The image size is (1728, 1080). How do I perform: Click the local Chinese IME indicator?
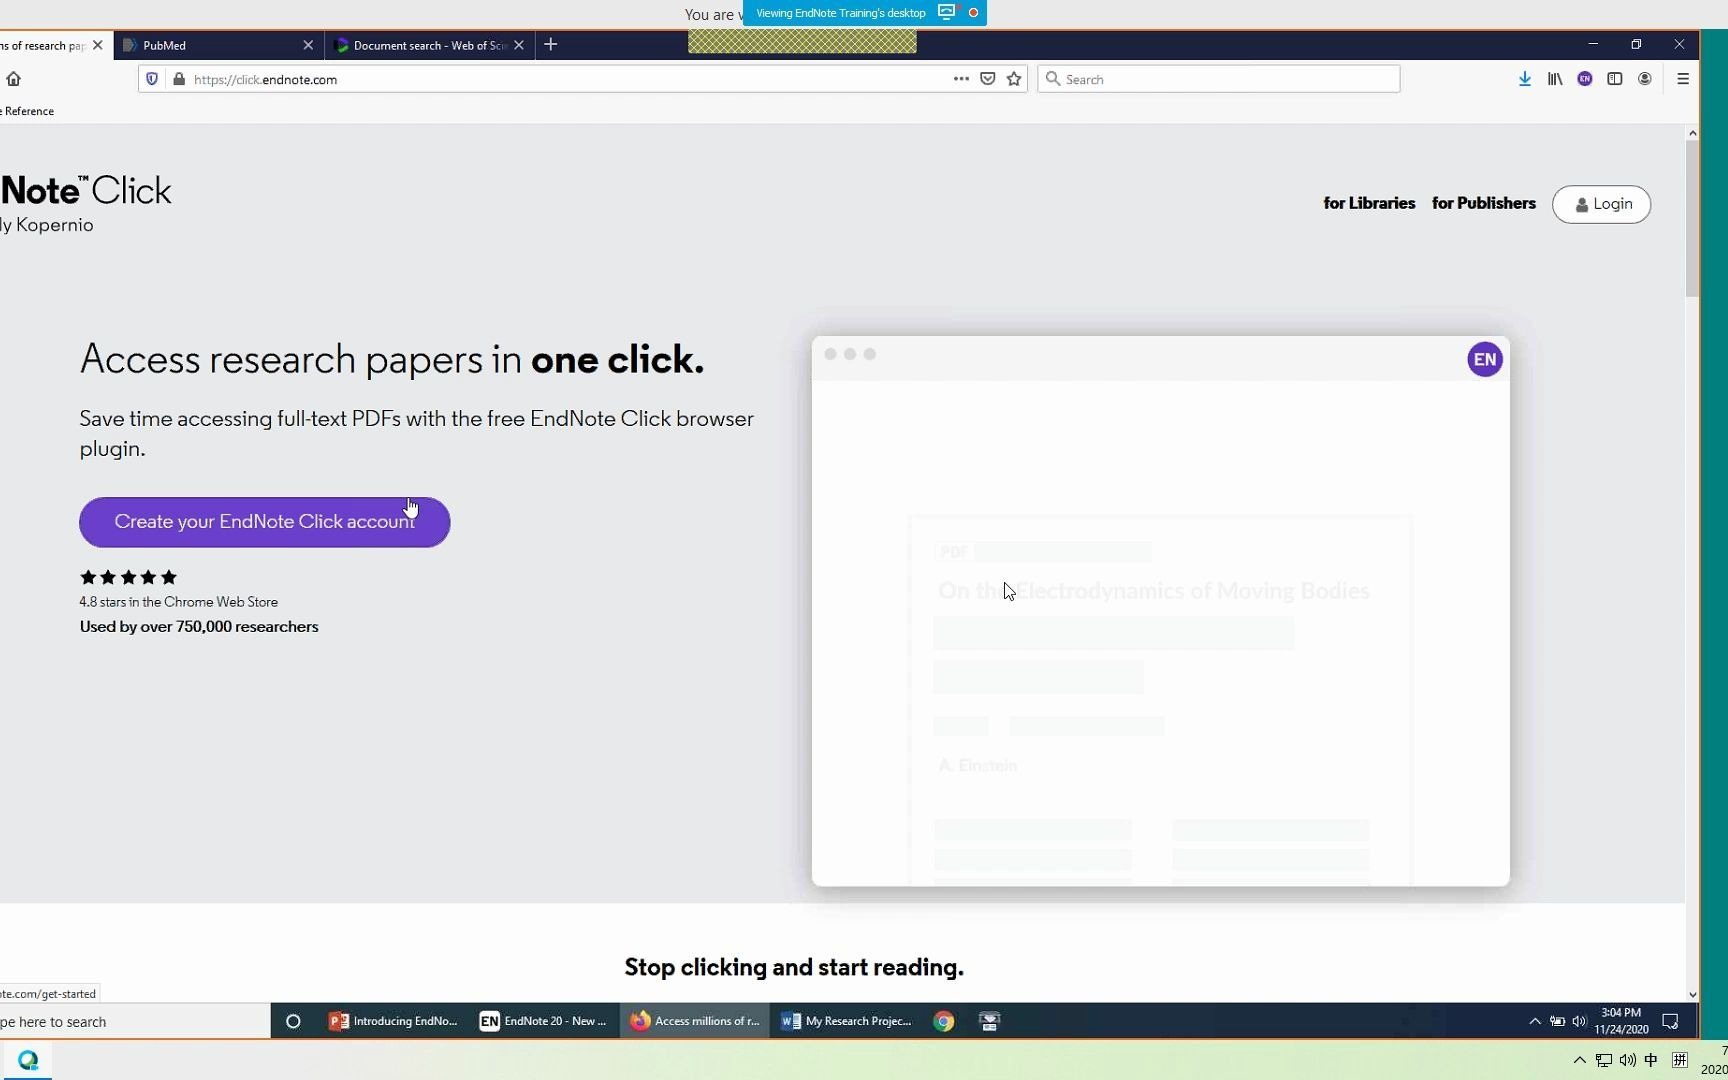[1651, 1060]
